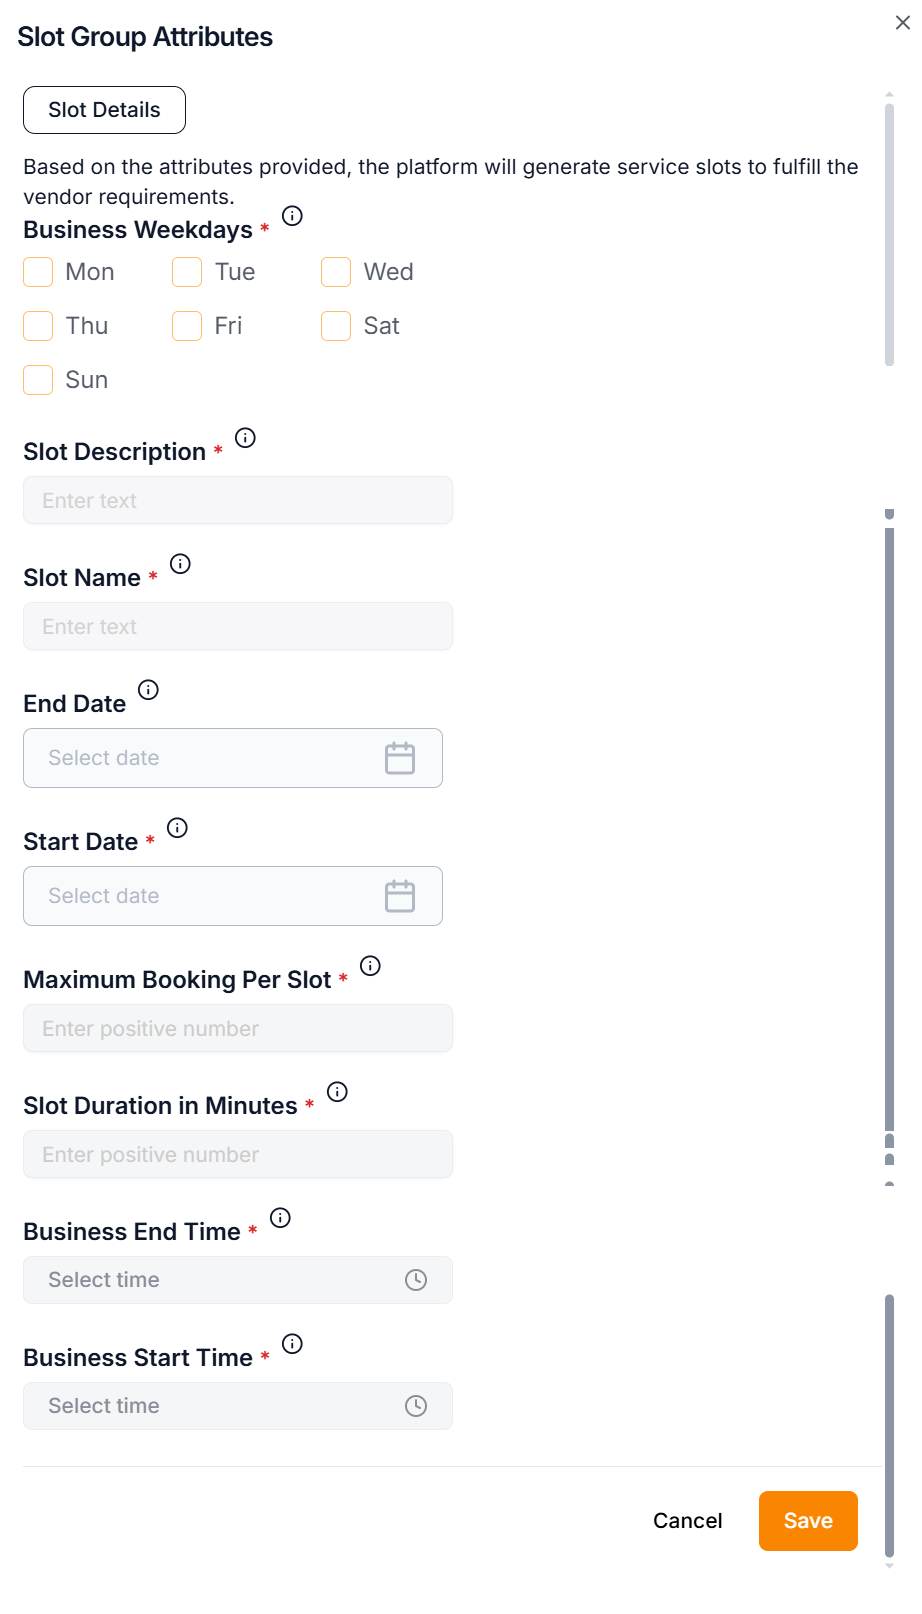This screenshot has width=922, height=1614.
Task: Focus the Slot Name text field
Action: 237,627
